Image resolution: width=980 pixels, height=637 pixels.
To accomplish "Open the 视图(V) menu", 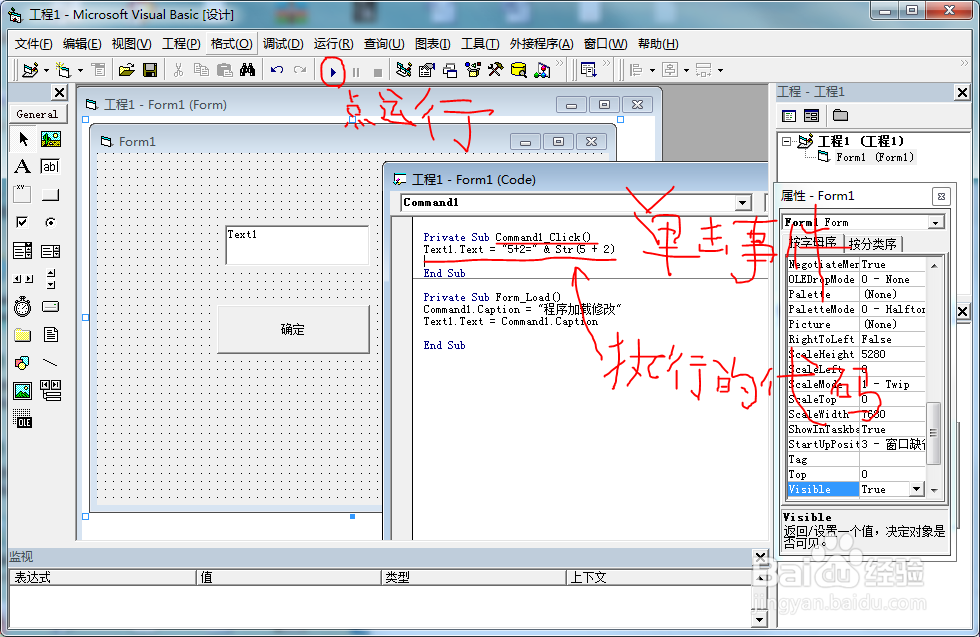I will coord(131,44).
